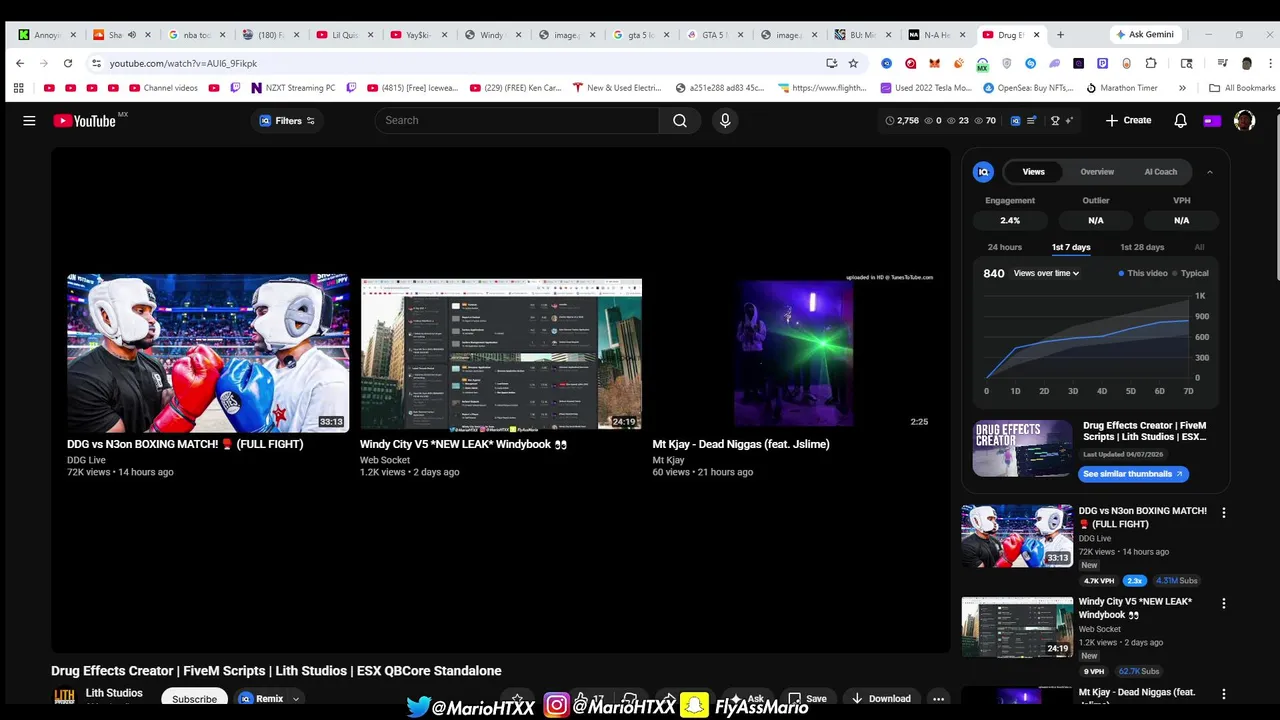Screen dimensions: 1280x720
Task: Select the 1st 28 days range
Action: [x=1142, y=247]
